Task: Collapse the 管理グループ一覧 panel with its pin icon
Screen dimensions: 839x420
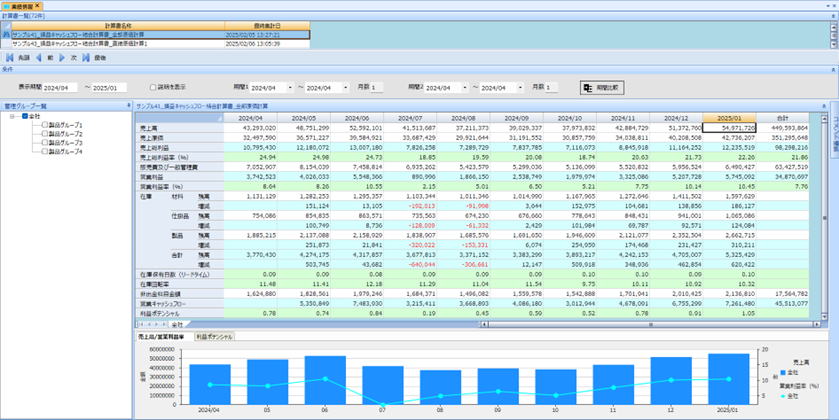Action: pyautogui.click(x=128, y=105)
